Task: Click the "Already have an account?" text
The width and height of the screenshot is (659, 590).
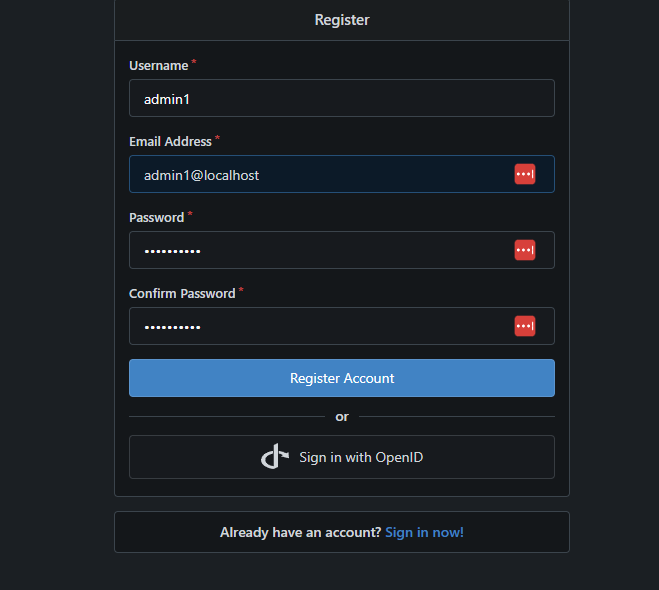Action: pyautogui.click(x=300, y=532)
